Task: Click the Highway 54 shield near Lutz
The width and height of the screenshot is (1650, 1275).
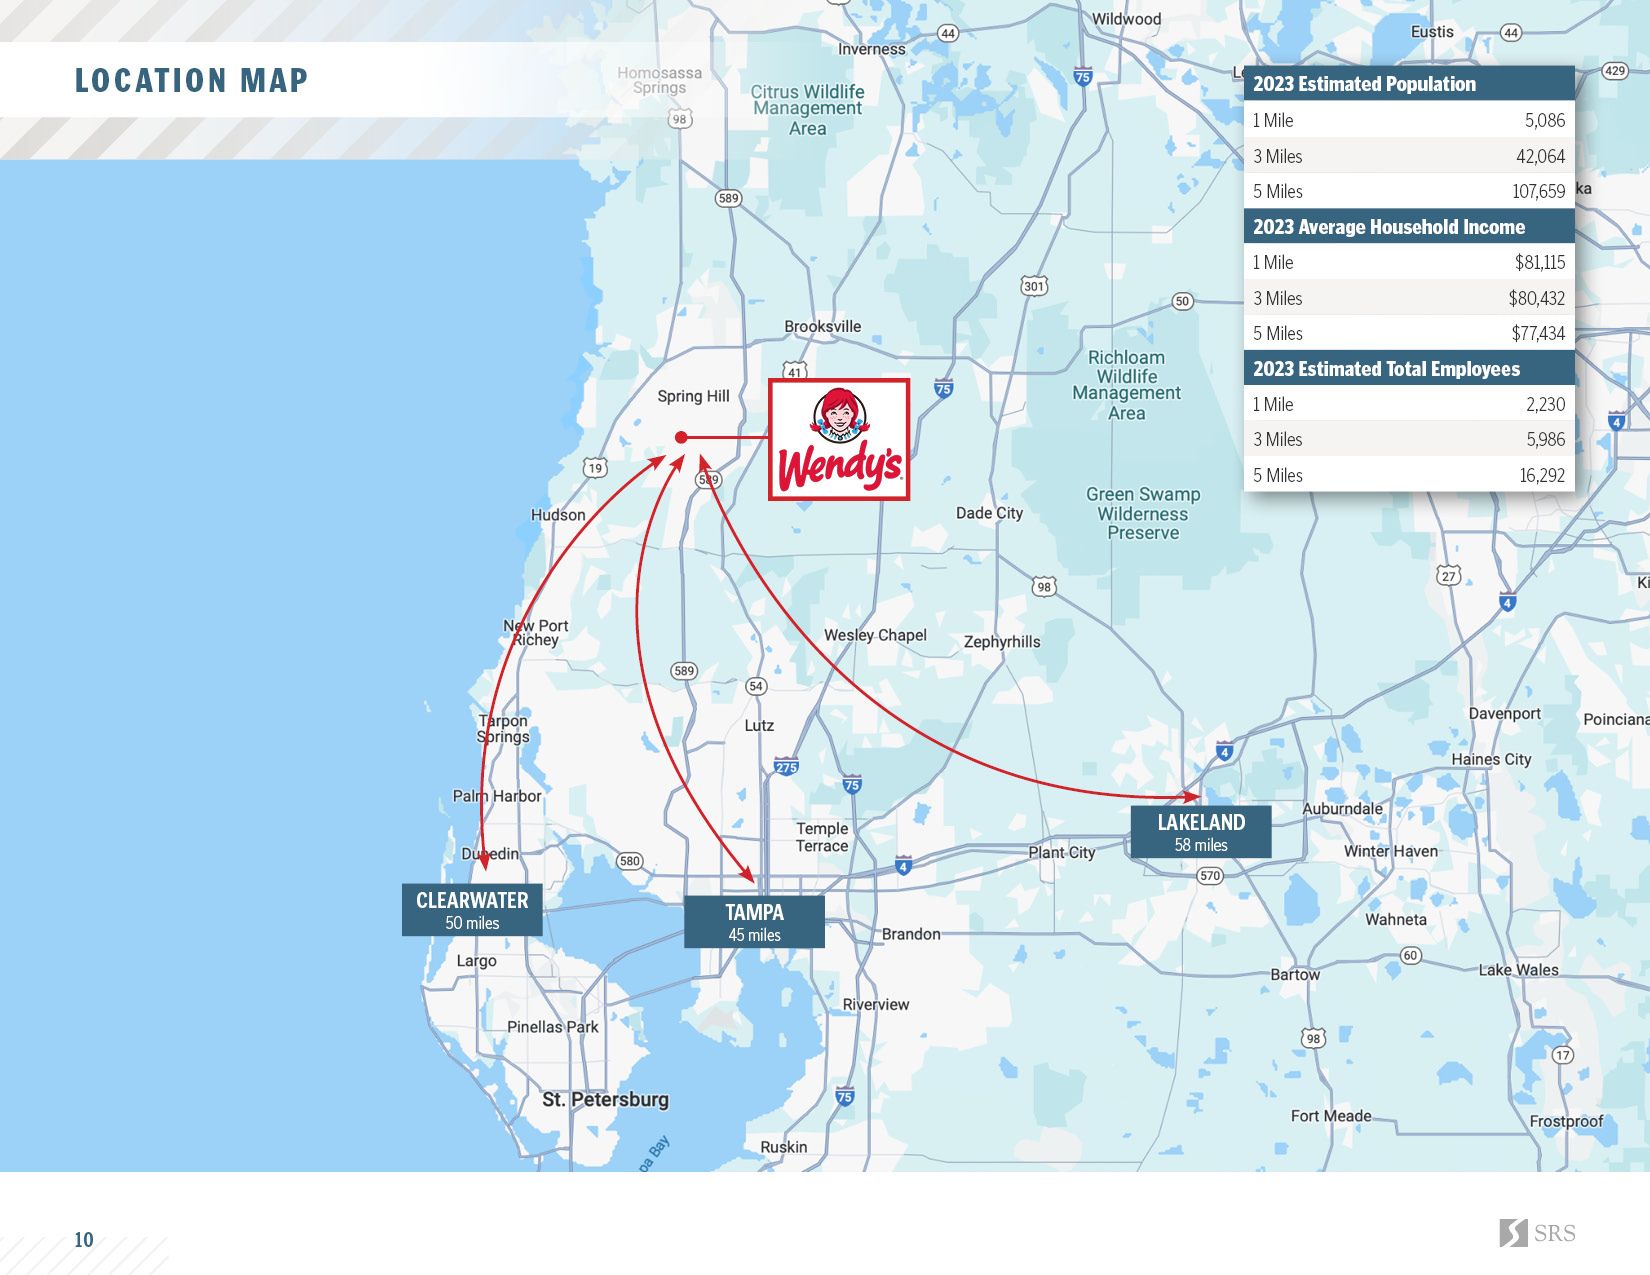Action: click(756, 686)
